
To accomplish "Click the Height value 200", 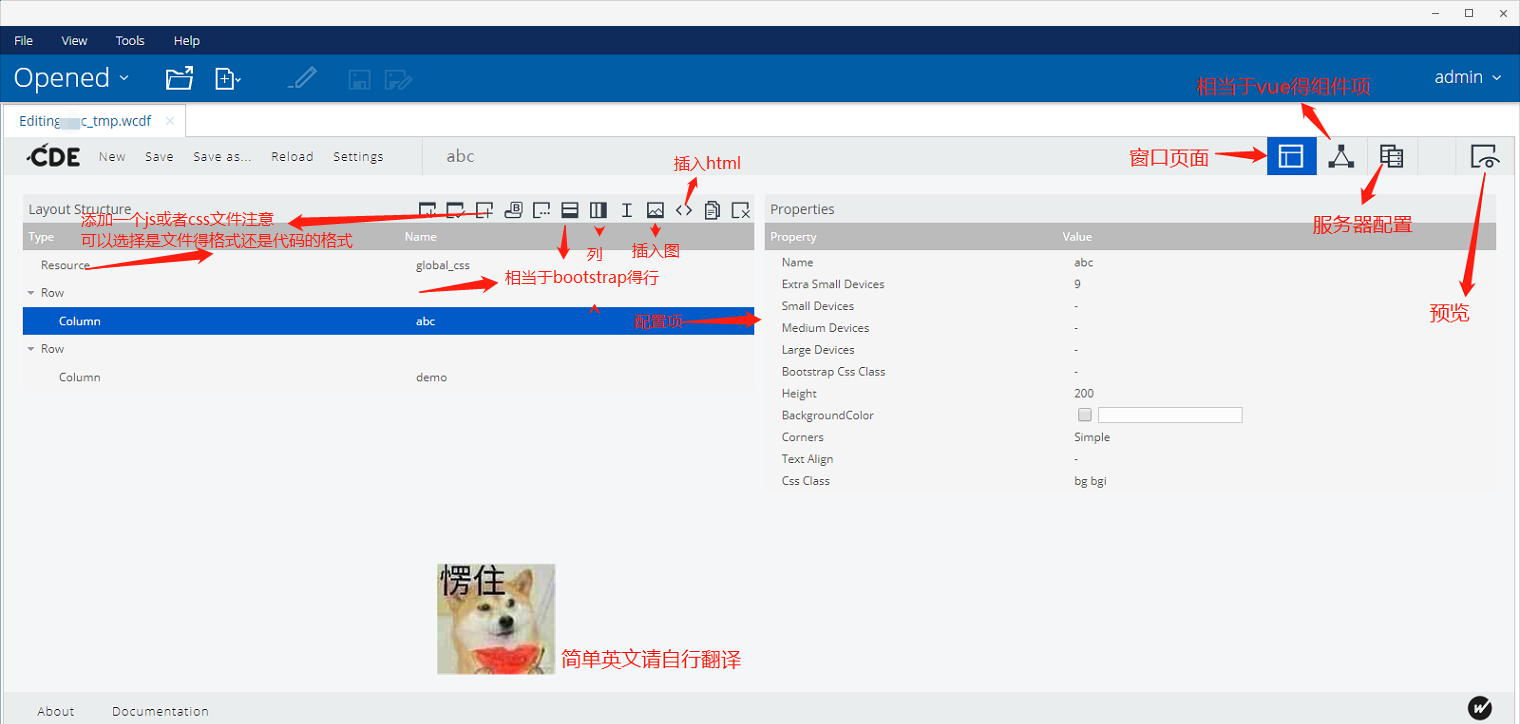I will (x=1084, y=393).
